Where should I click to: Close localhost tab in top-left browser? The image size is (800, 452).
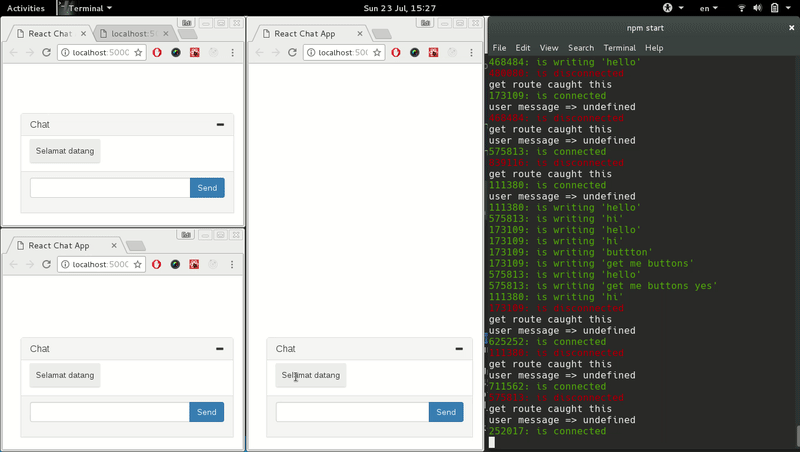point(166,34)
